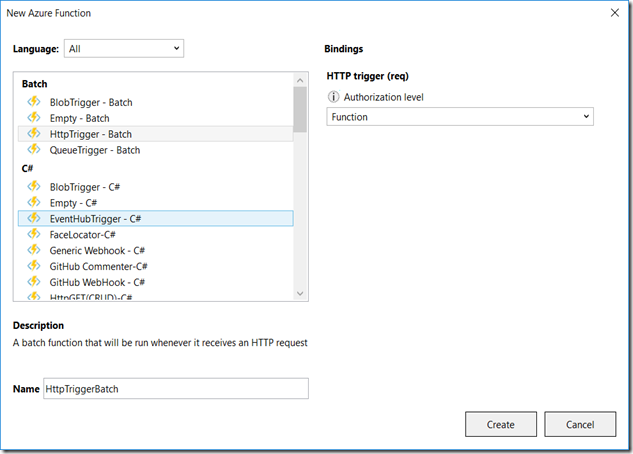Click the template list scroll down arrow

(300, 293)
